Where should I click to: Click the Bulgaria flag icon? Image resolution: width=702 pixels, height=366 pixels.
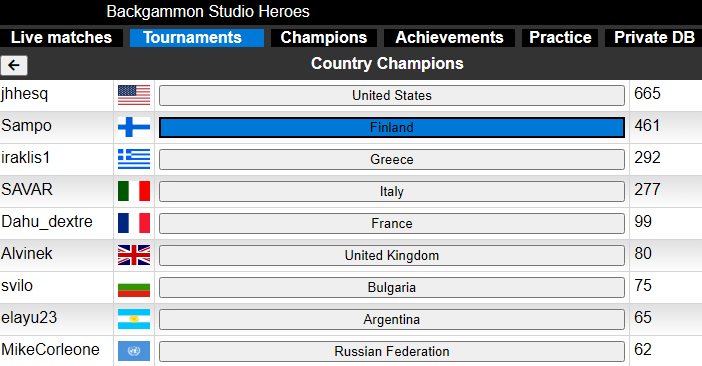click(x=134, y=287)
